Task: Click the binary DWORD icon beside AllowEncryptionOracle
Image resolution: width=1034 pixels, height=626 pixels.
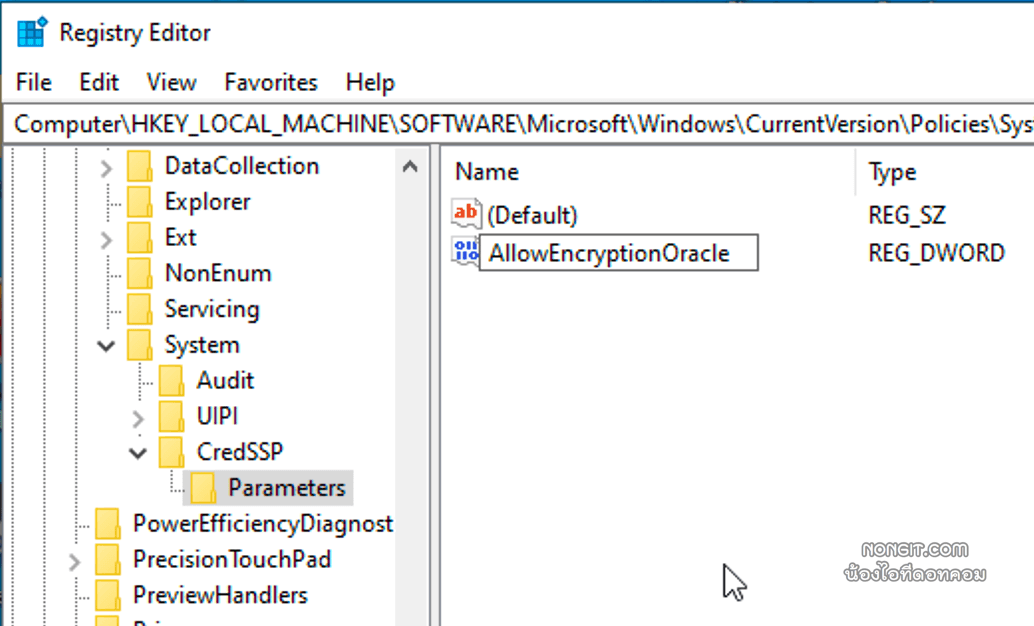Action: pos(464,252)
